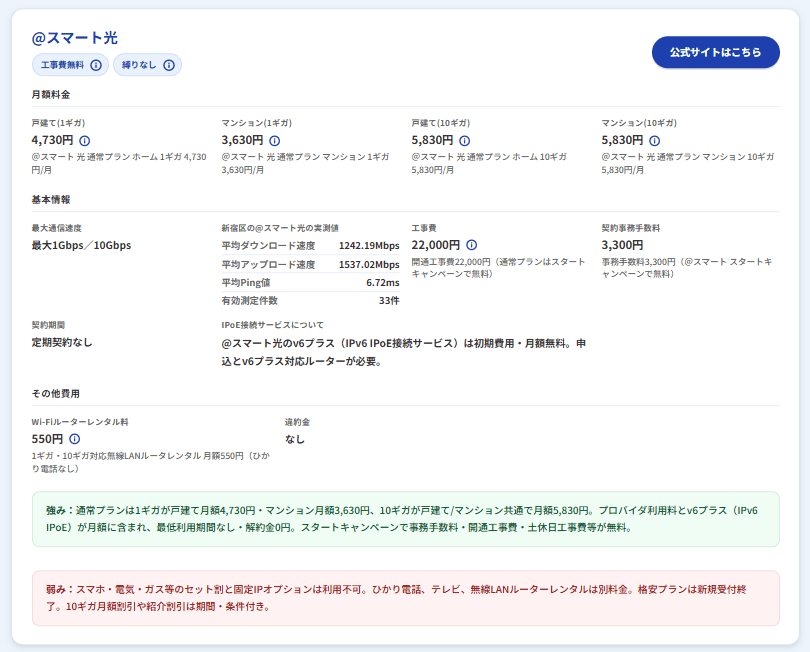The height and width of the screenshot is (652, 810).
Task: Click ホーム 10ギガ plan description
Action: point(489,163)
